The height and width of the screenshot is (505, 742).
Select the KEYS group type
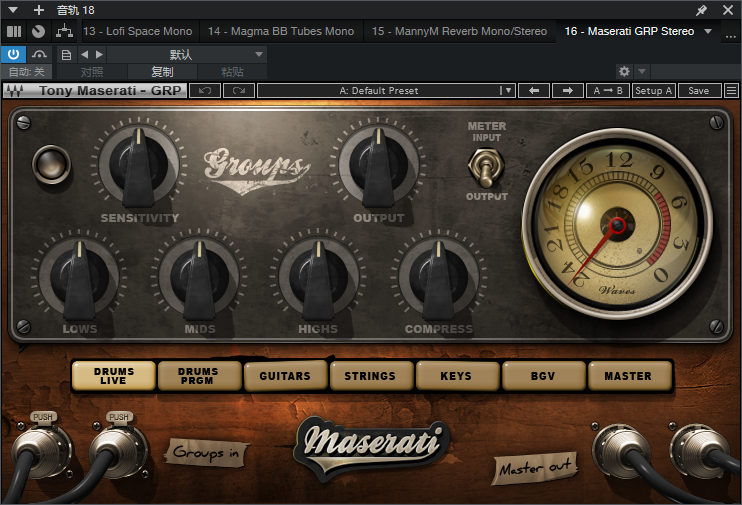pyautogui.click(x=456, y=376)
